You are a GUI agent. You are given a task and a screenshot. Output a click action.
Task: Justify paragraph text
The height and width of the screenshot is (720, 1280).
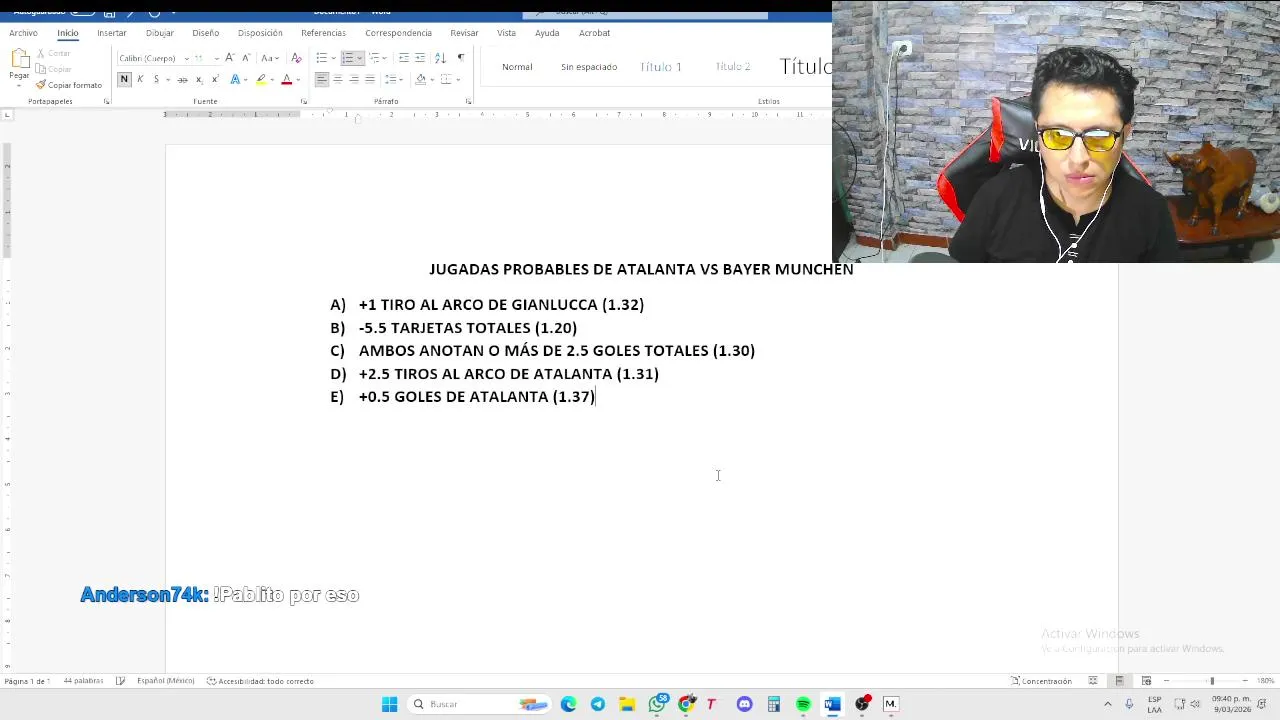click(x=370, y=79)
